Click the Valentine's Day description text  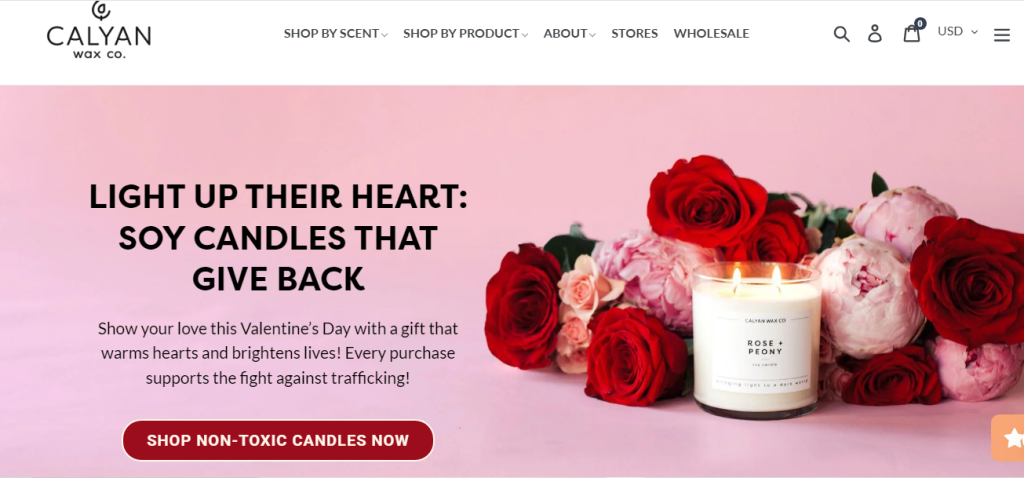tap(278, 353)
